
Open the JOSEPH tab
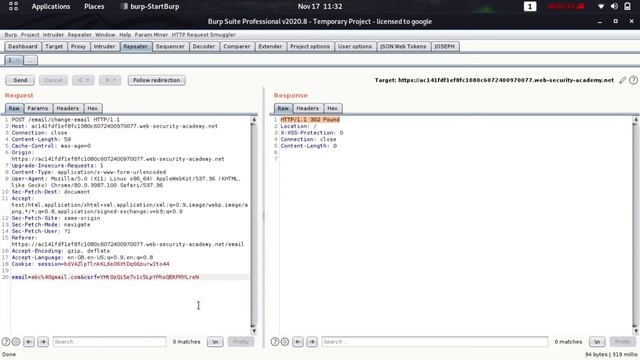click(x=444, y=47)
